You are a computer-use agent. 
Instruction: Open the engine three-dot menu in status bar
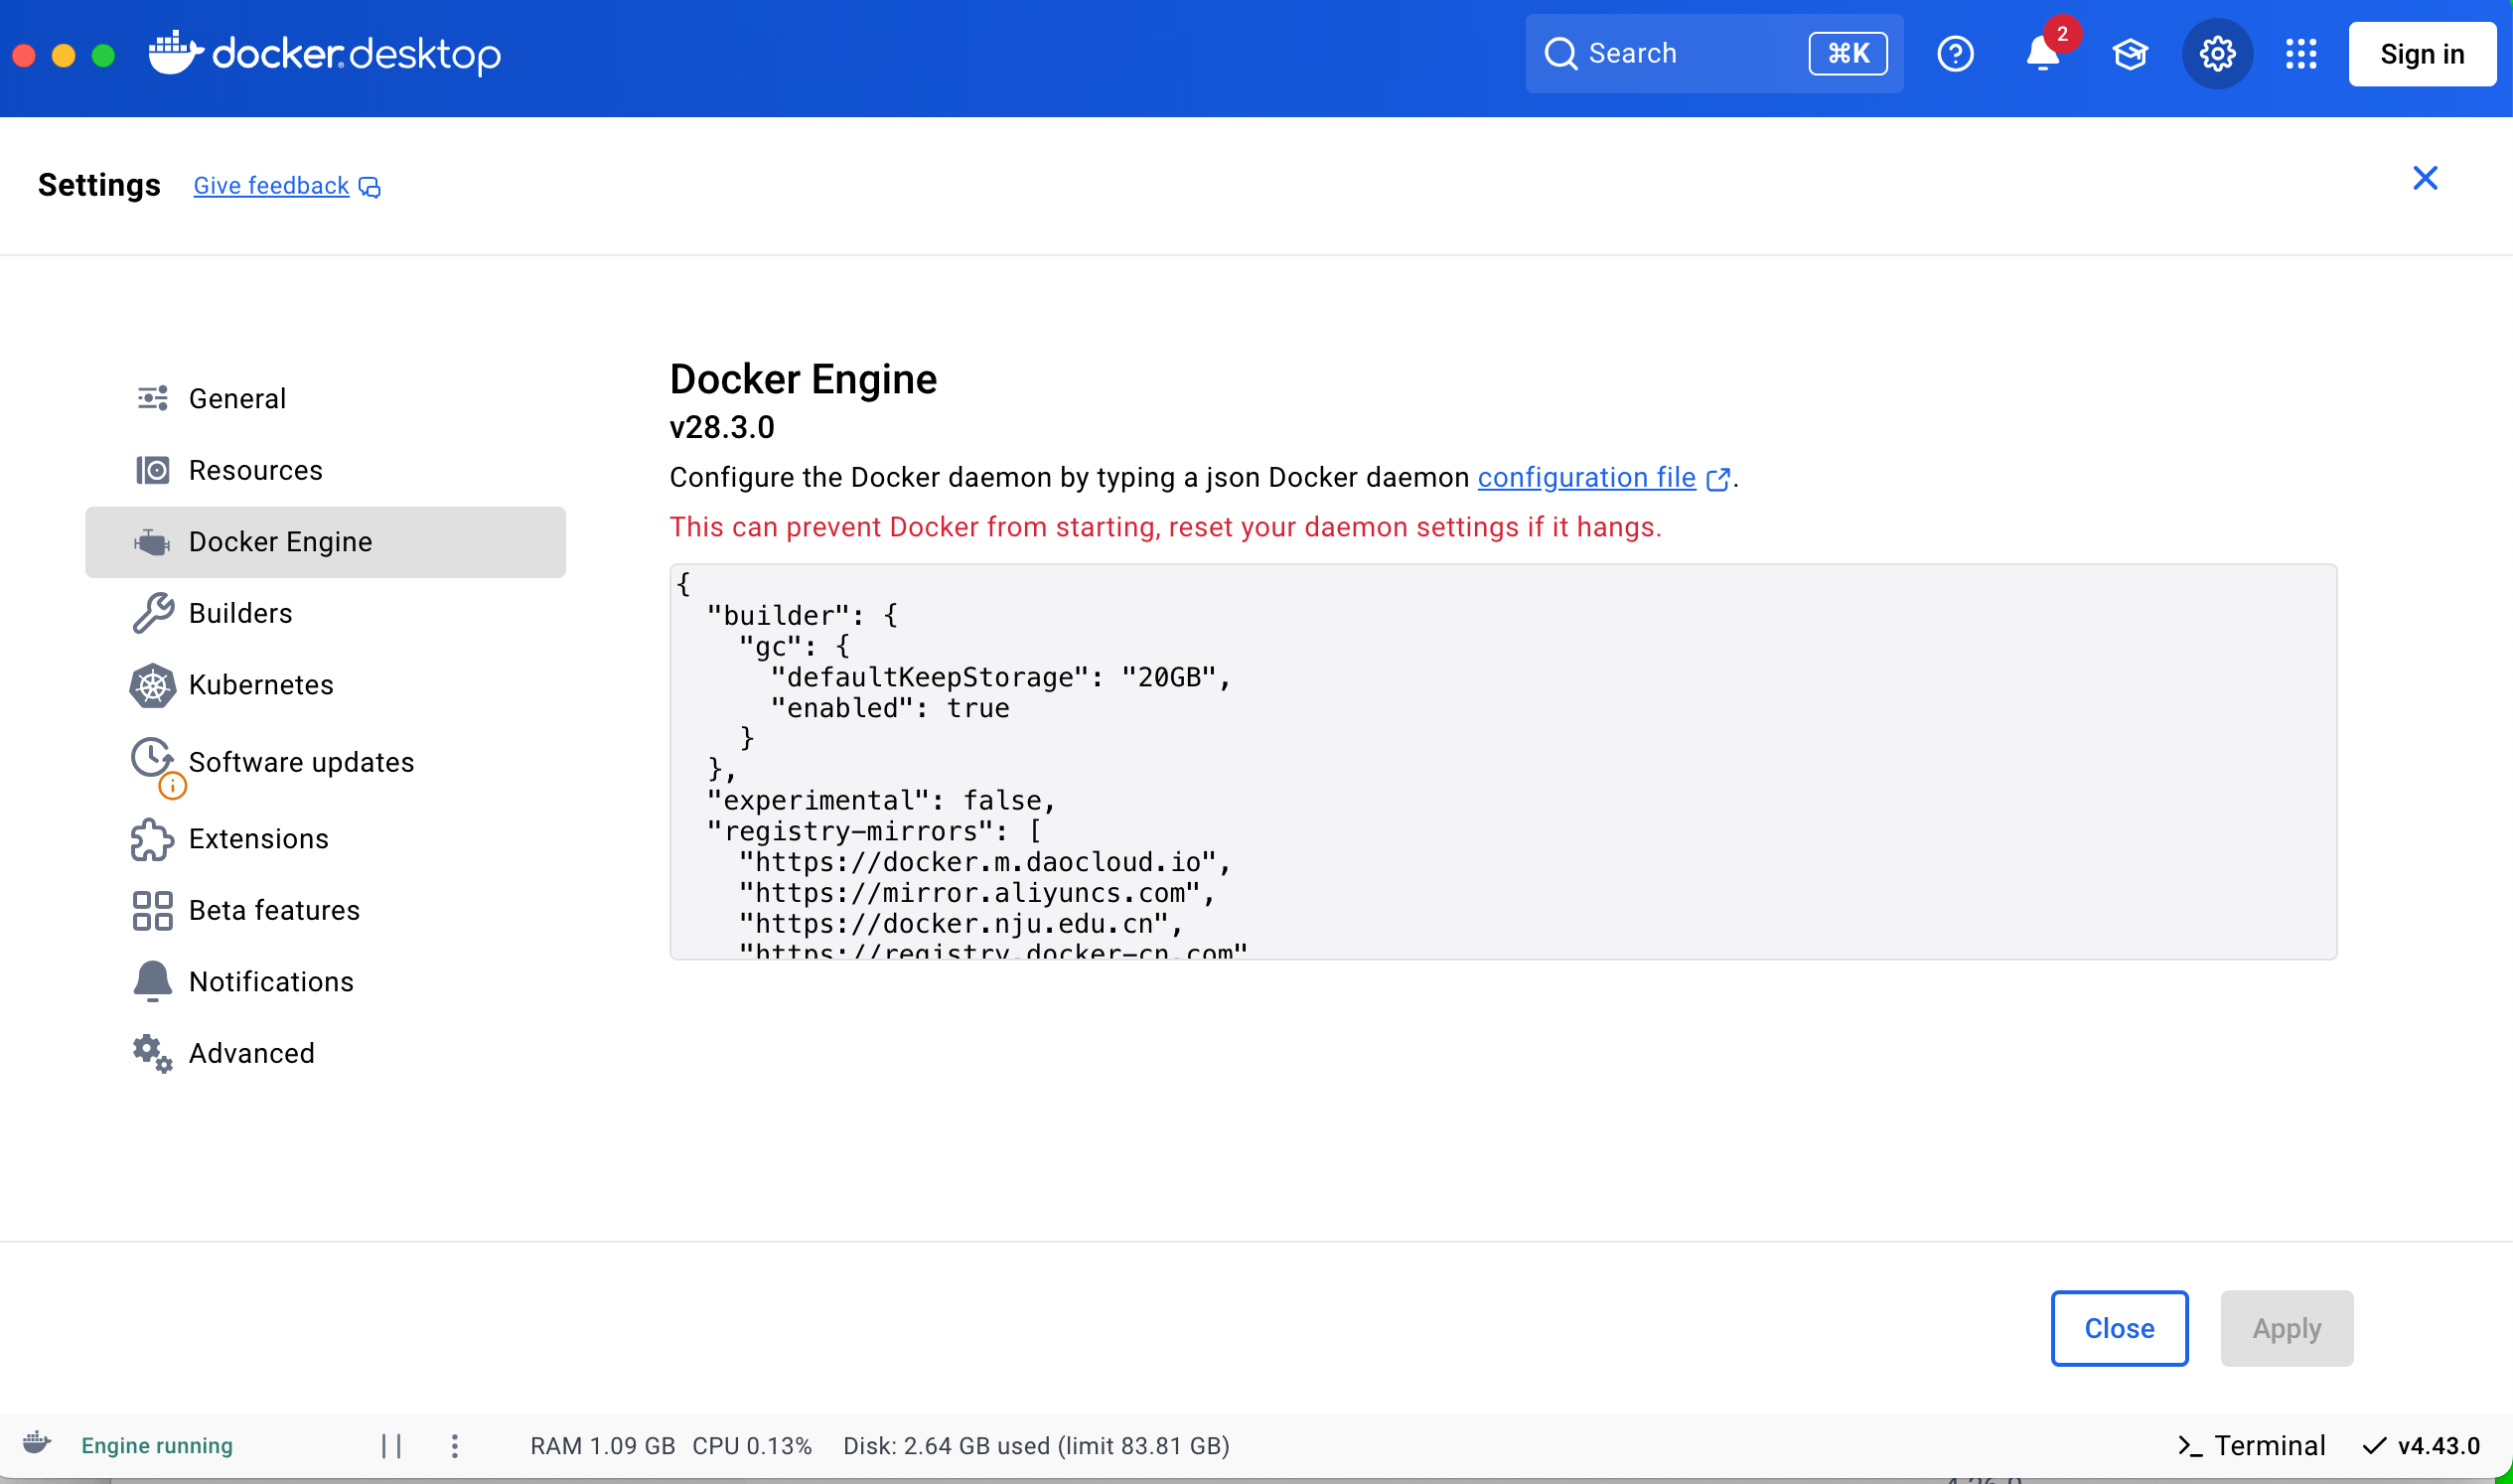click(455, 1446)
